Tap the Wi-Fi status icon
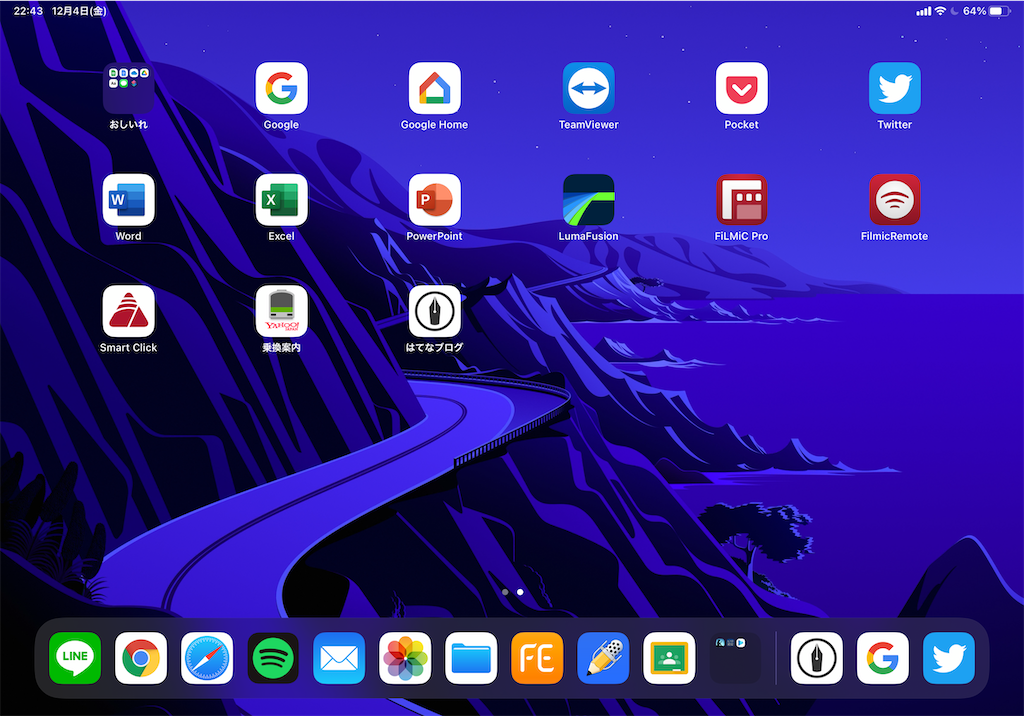 (x=940, y=11)
